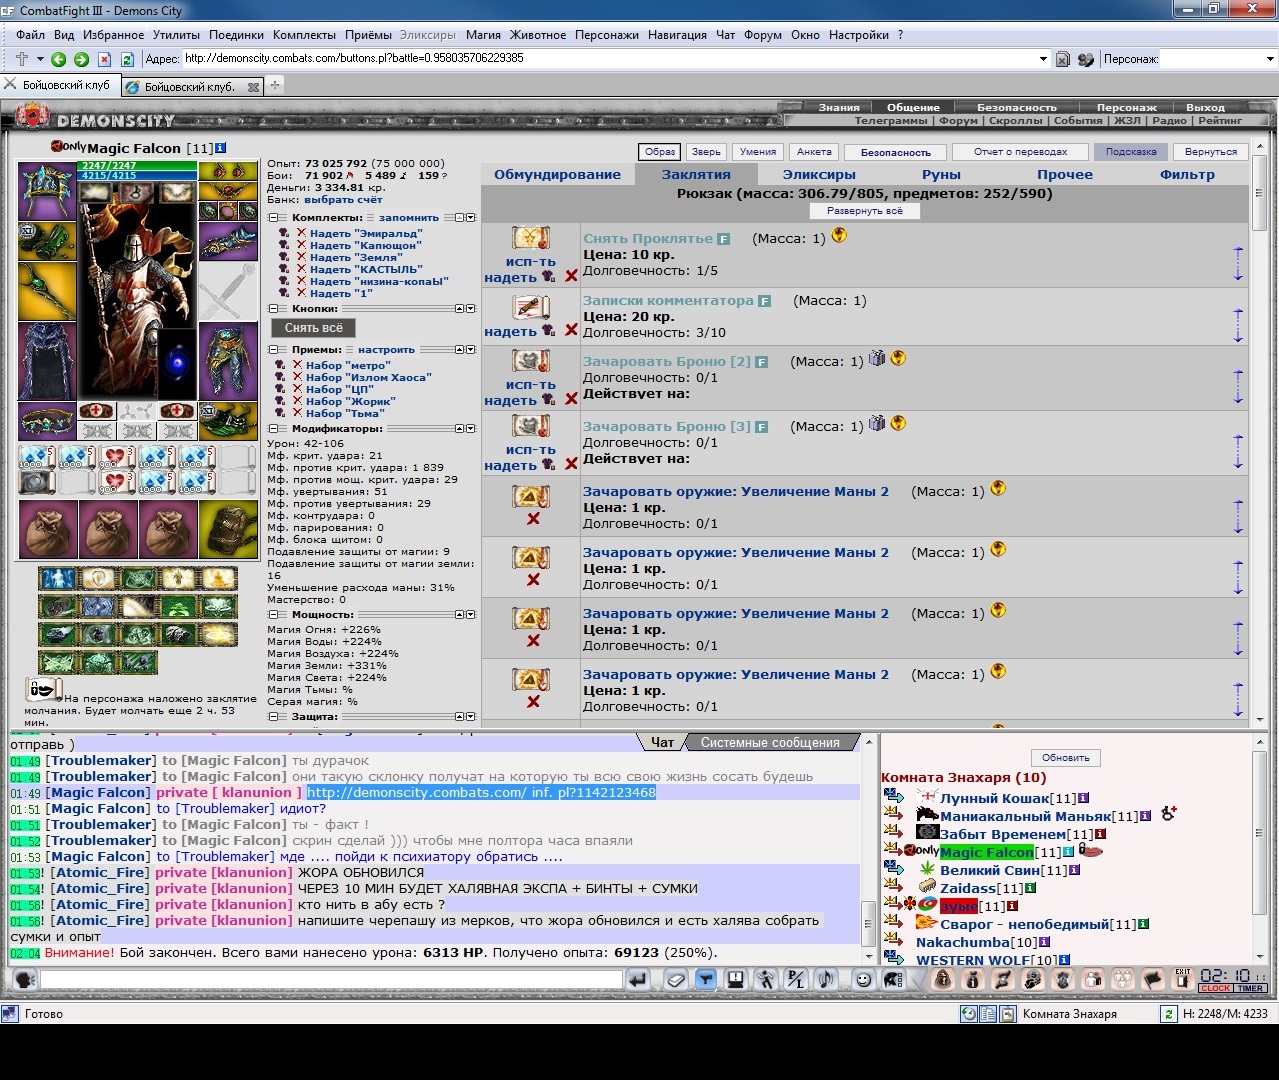1279x1080 pixels.
Task: Click the green forward arrow in the toolbar
Action: tap(81, 59)
